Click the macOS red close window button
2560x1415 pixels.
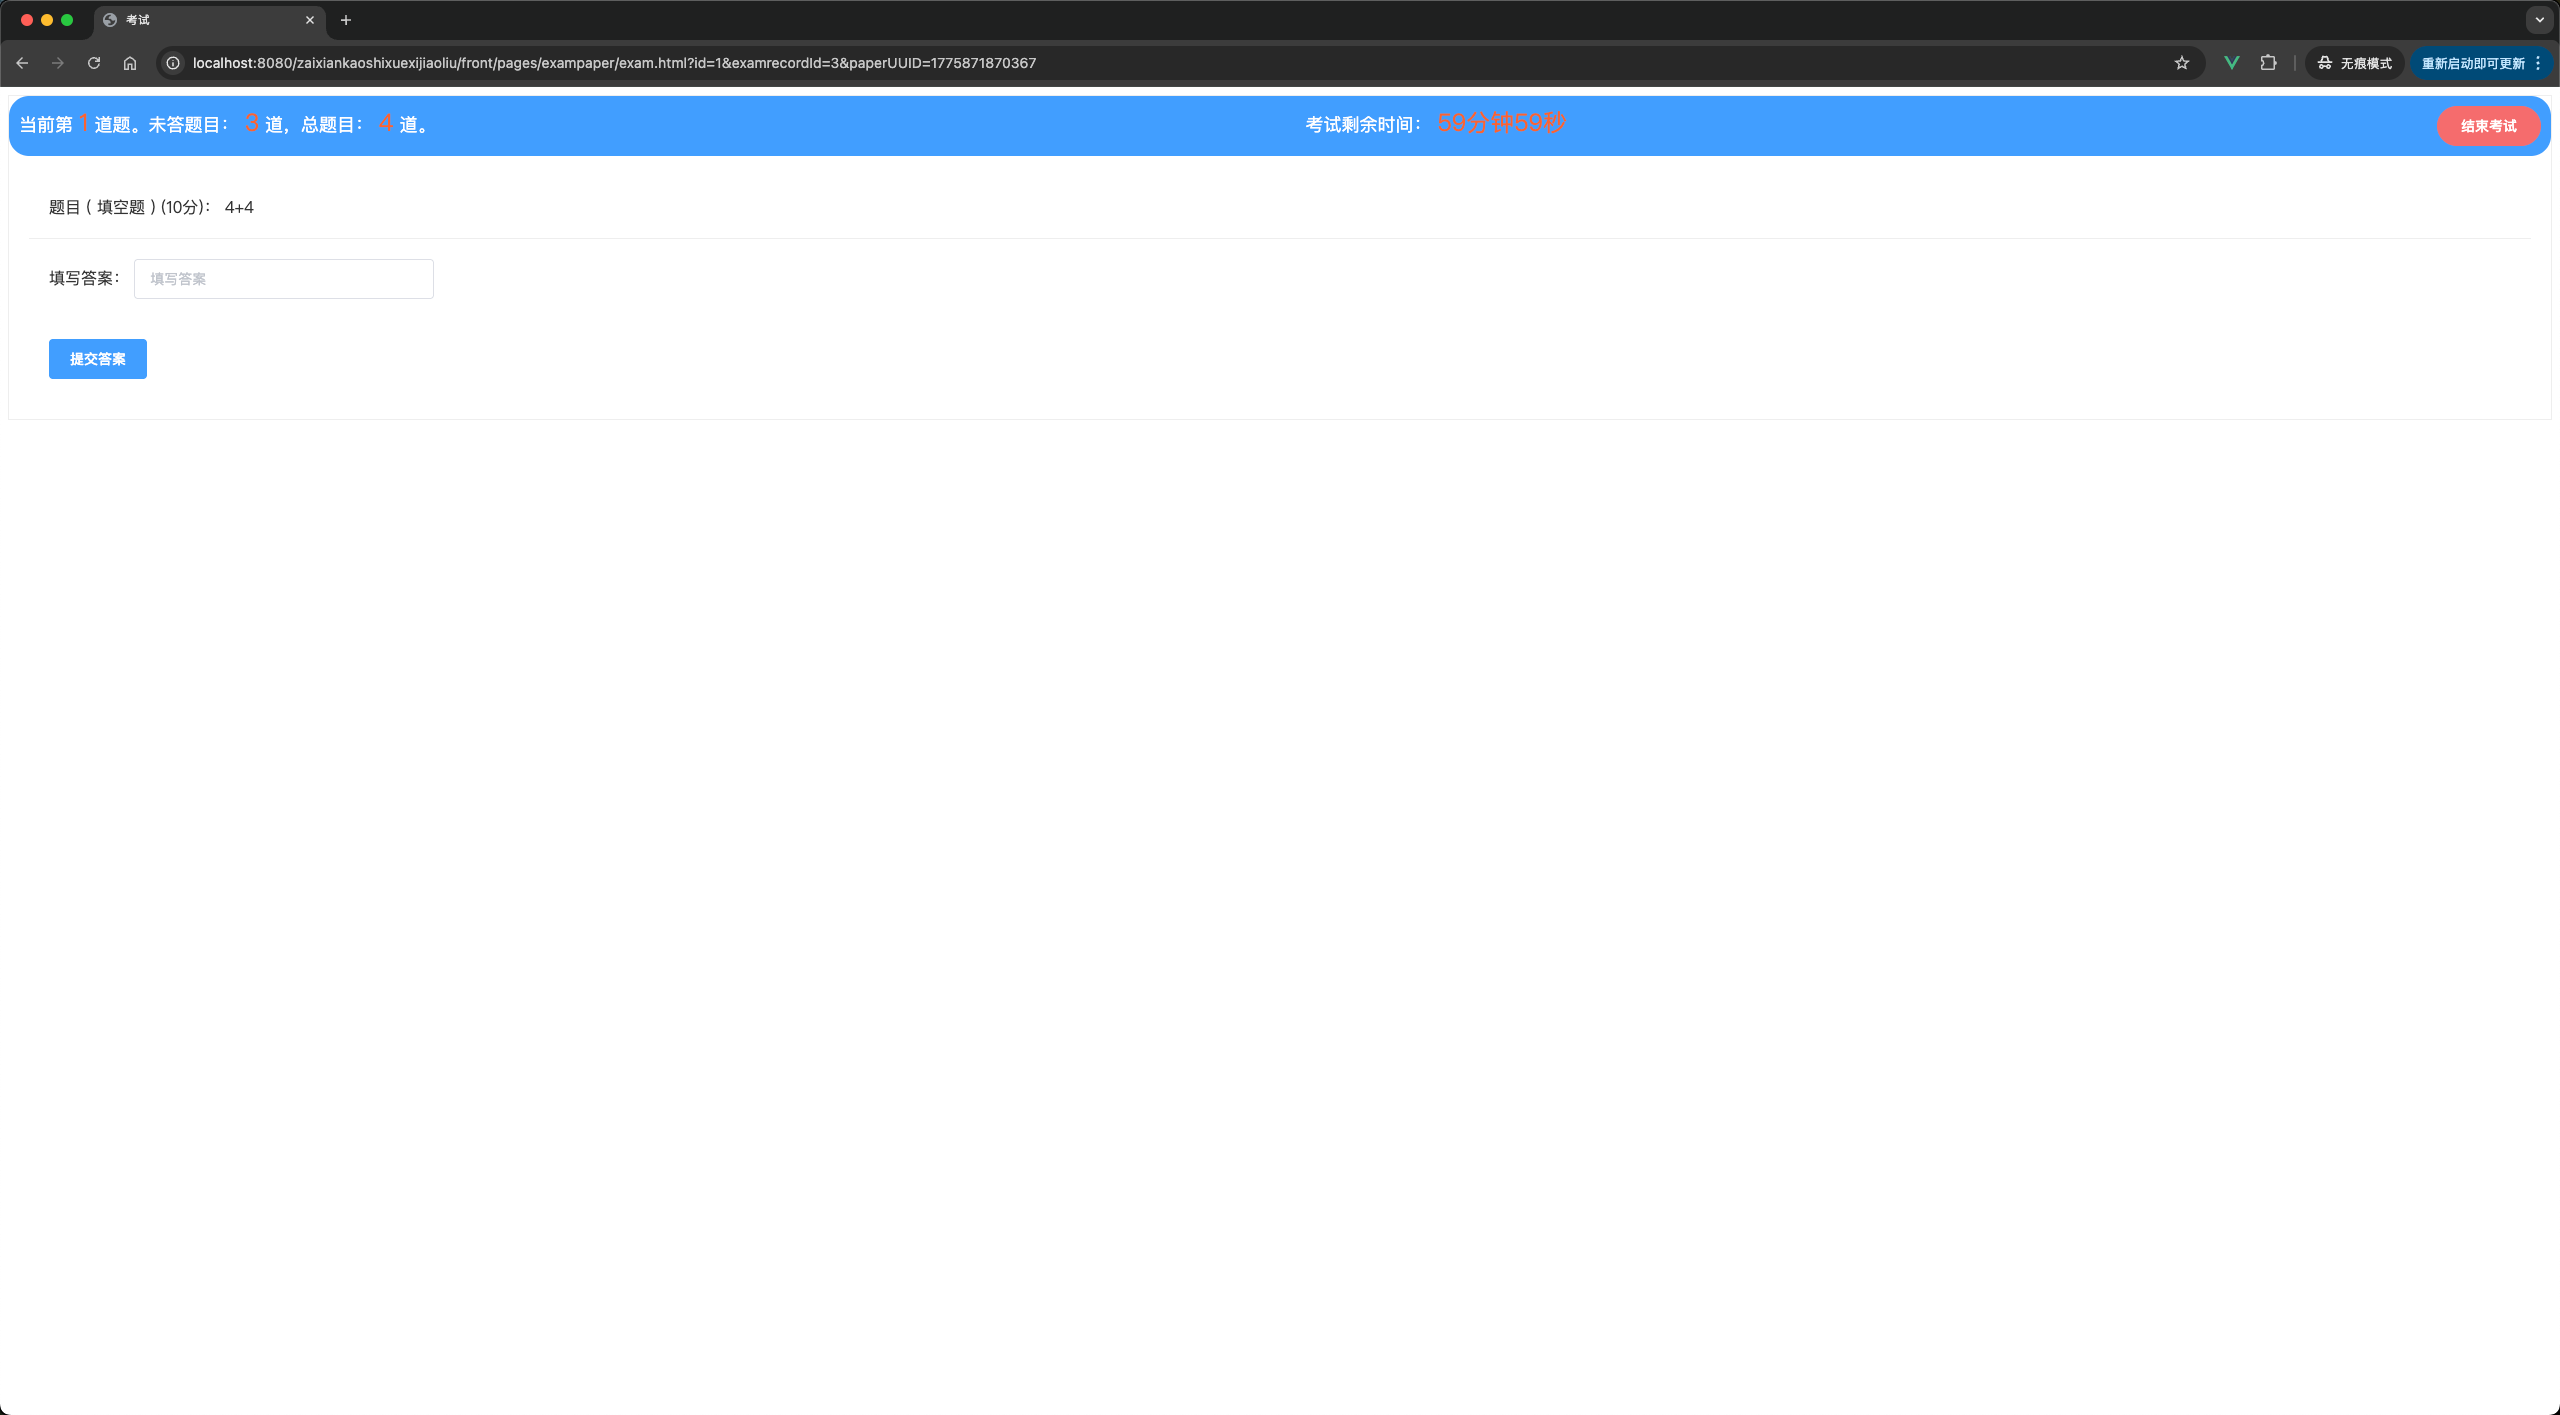tap(27, 20)
